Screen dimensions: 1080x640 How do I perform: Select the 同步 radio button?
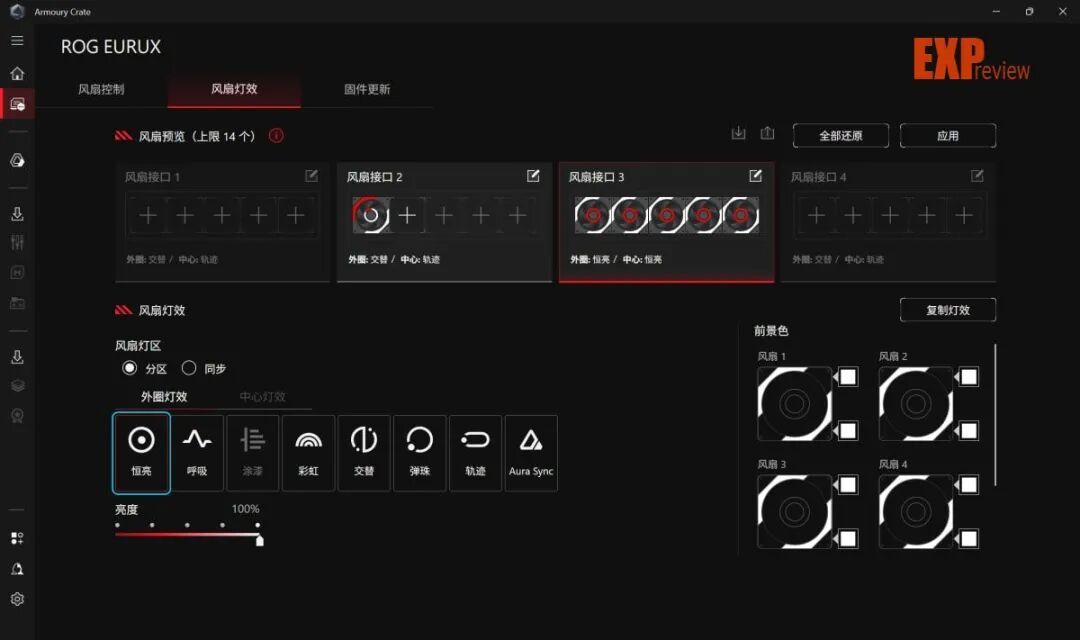(189, 368)
